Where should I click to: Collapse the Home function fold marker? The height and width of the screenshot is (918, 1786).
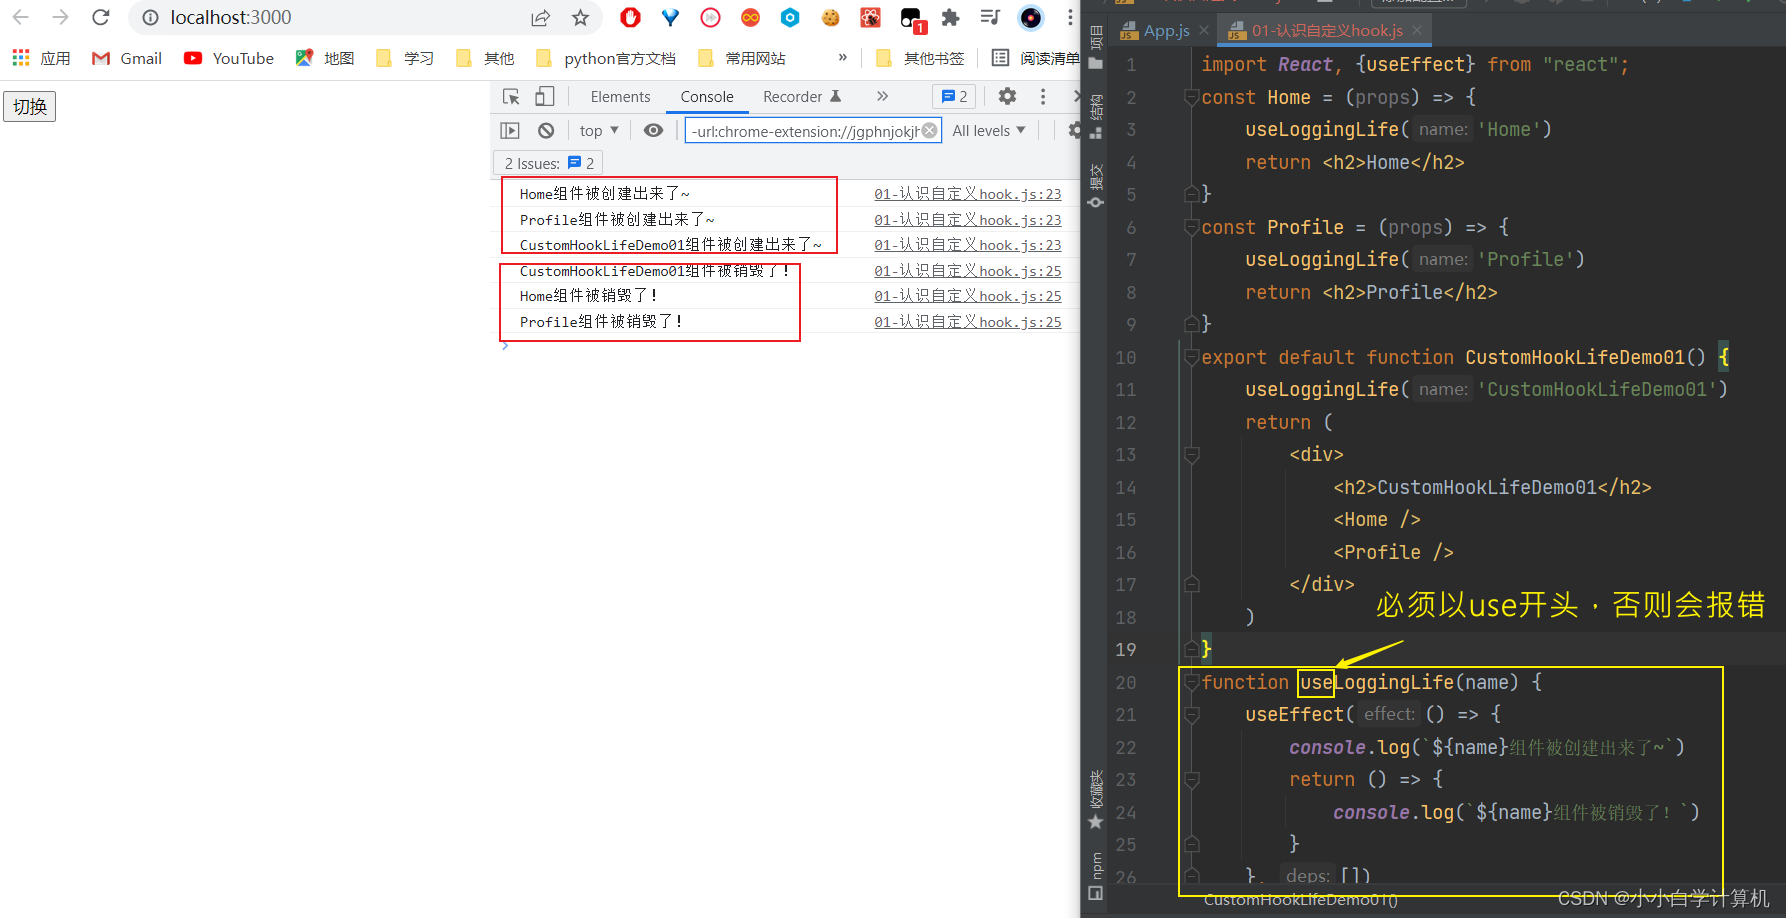coord(1192,97)
